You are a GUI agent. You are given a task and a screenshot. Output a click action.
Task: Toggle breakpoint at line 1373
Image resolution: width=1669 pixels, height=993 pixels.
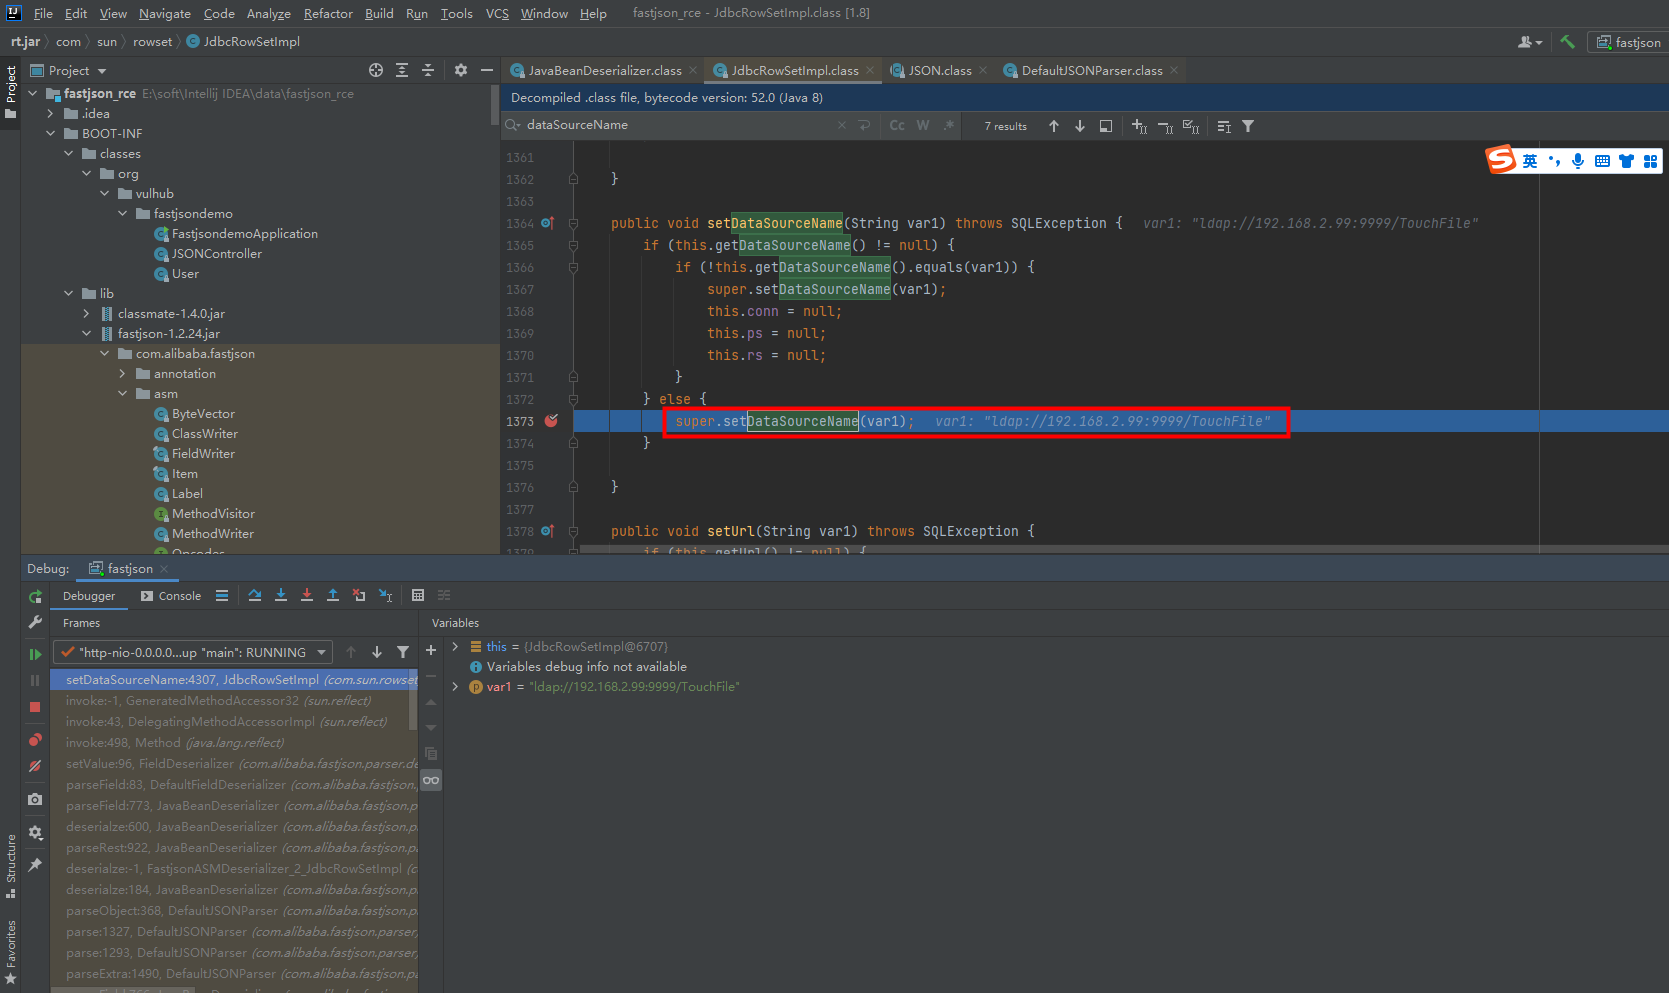click(551, 421)
